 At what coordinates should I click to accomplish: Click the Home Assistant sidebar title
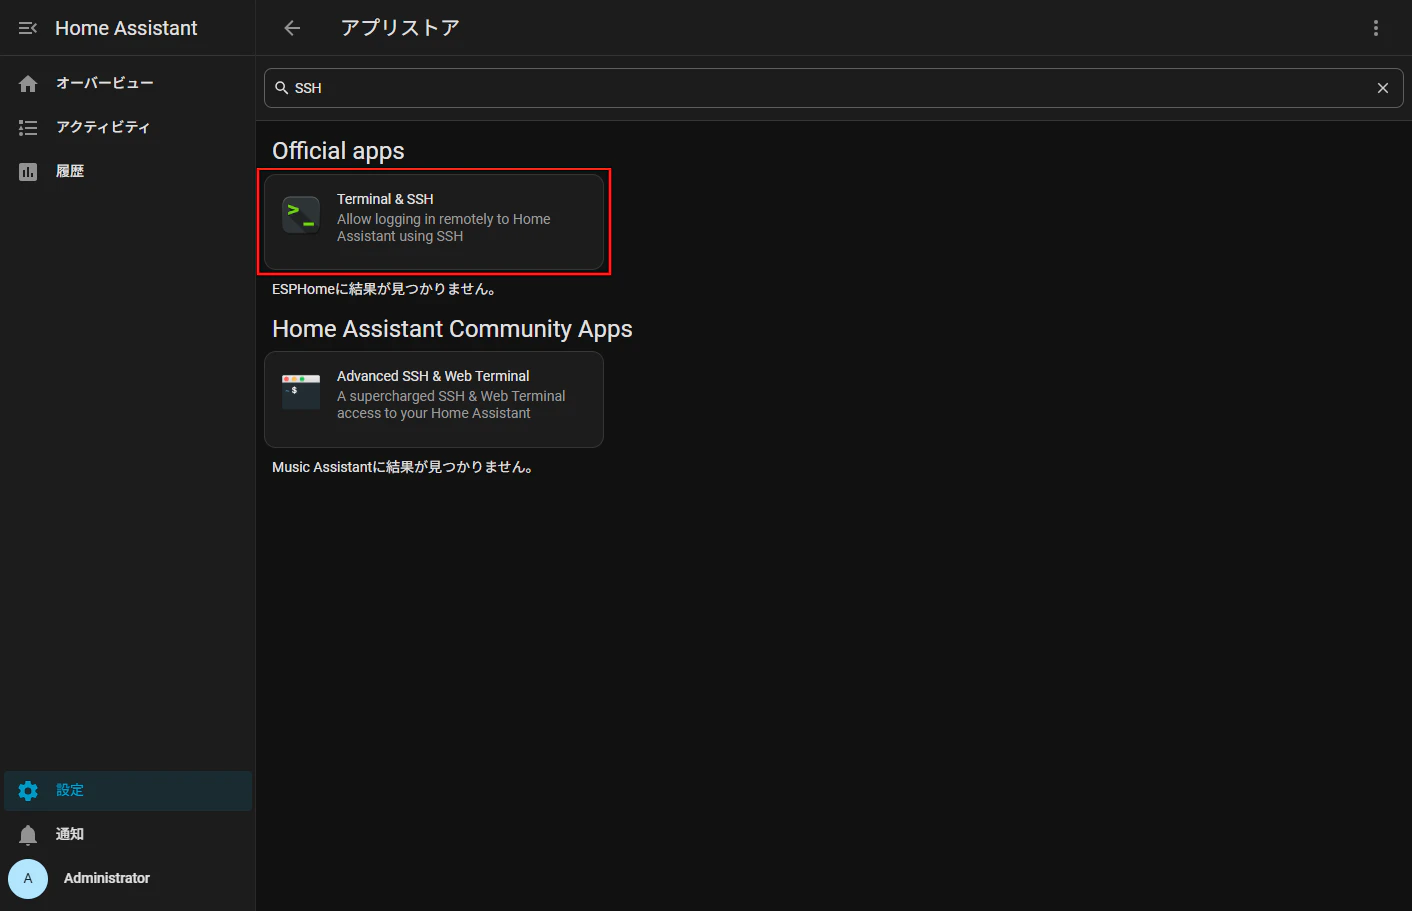point(126,28)
